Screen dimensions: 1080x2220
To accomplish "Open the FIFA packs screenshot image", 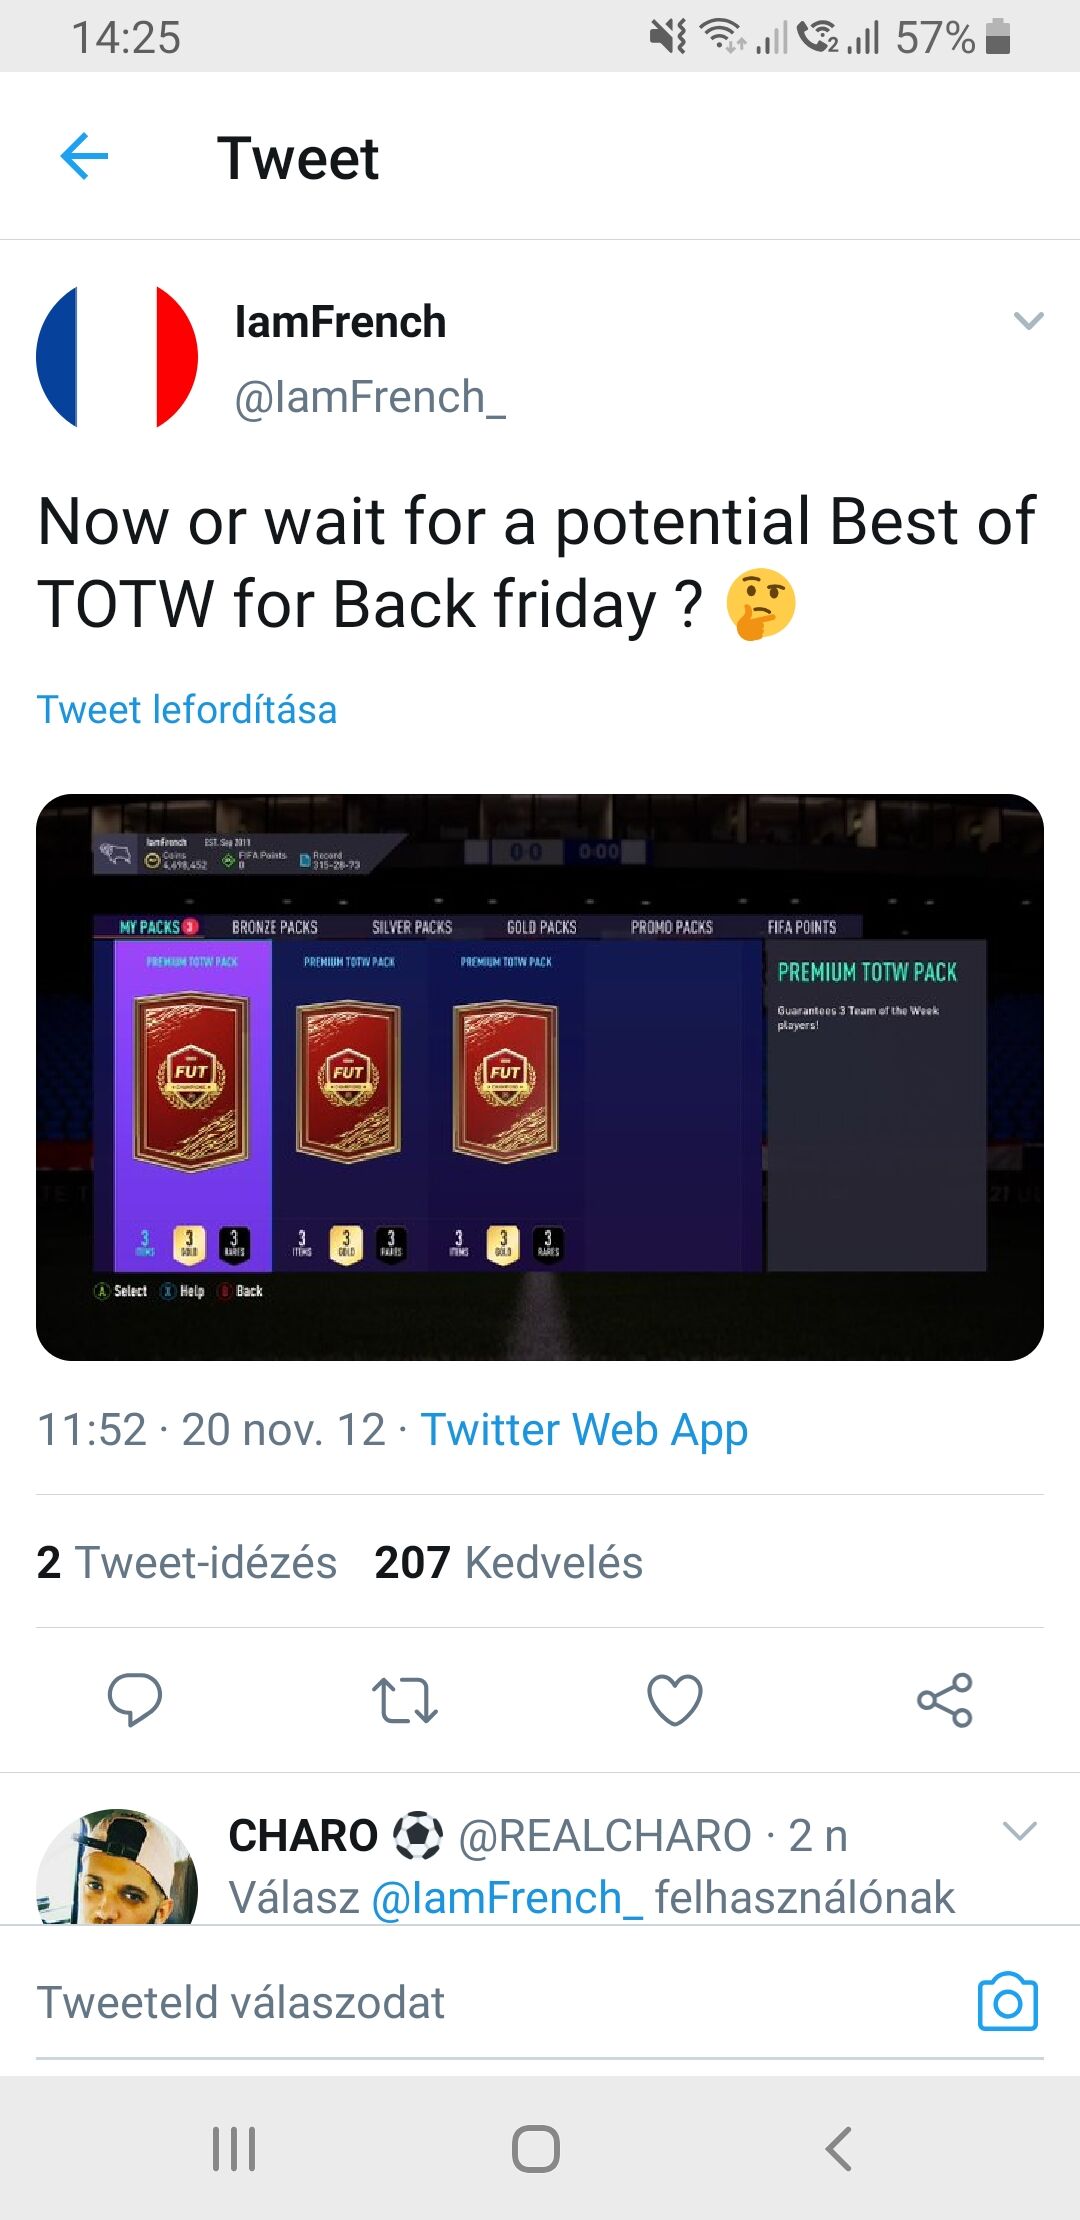I will [x=540, y=1077].
